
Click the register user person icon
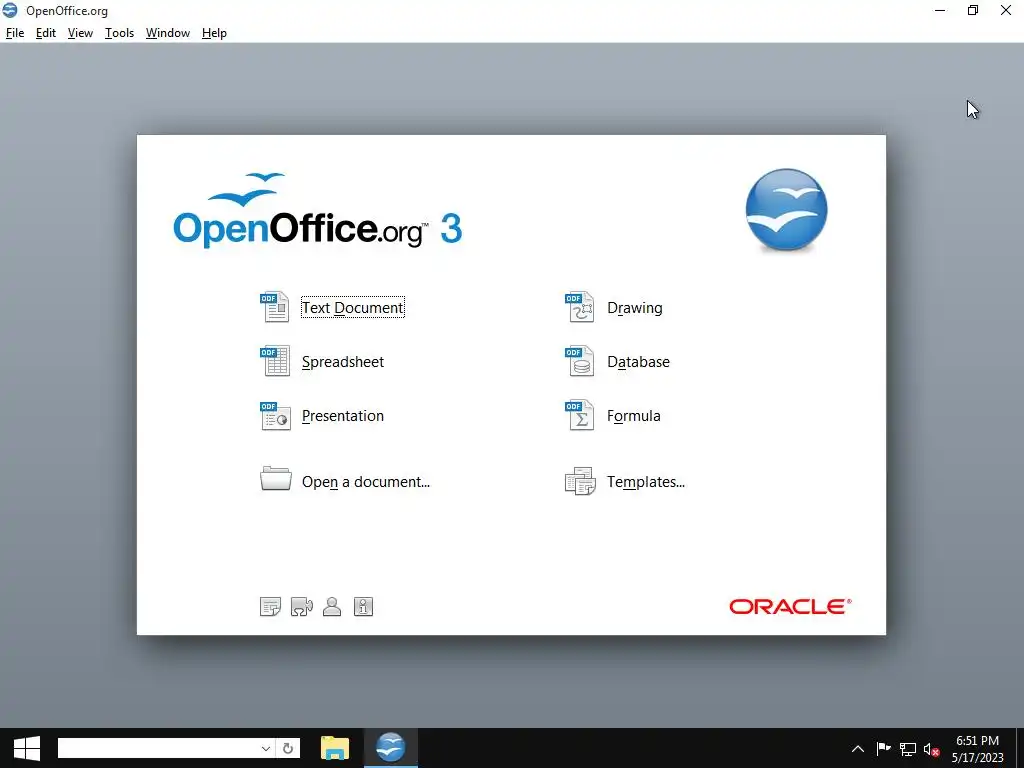pyautogui.click(x=332, y=607)
